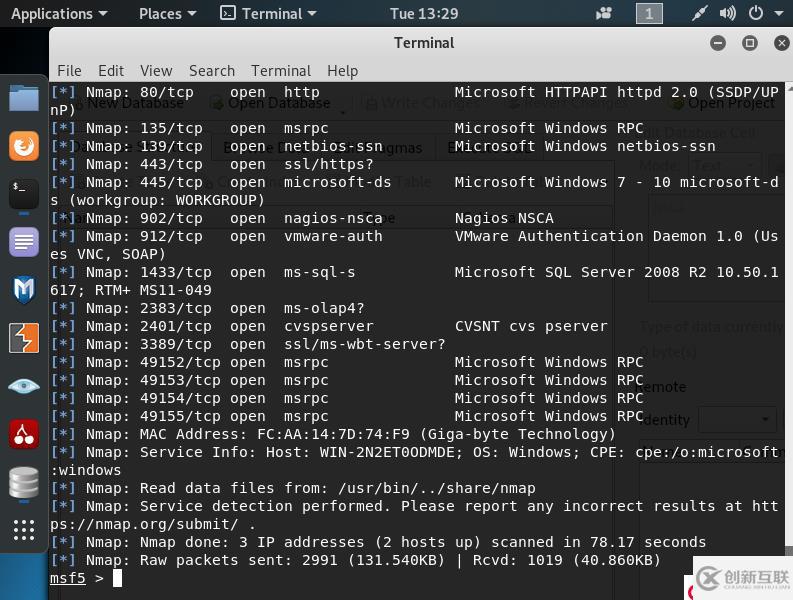The width and height of the screenshot is (793, 600).
Task: Launch Burp Suite from the dock
Action: (x=24, y=337)
